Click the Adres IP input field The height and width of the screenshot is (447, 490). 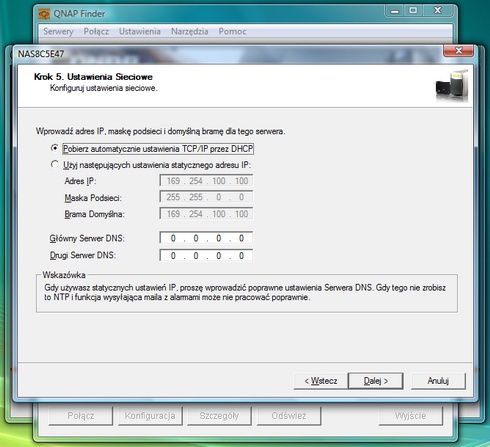click(x=206, y=181)
